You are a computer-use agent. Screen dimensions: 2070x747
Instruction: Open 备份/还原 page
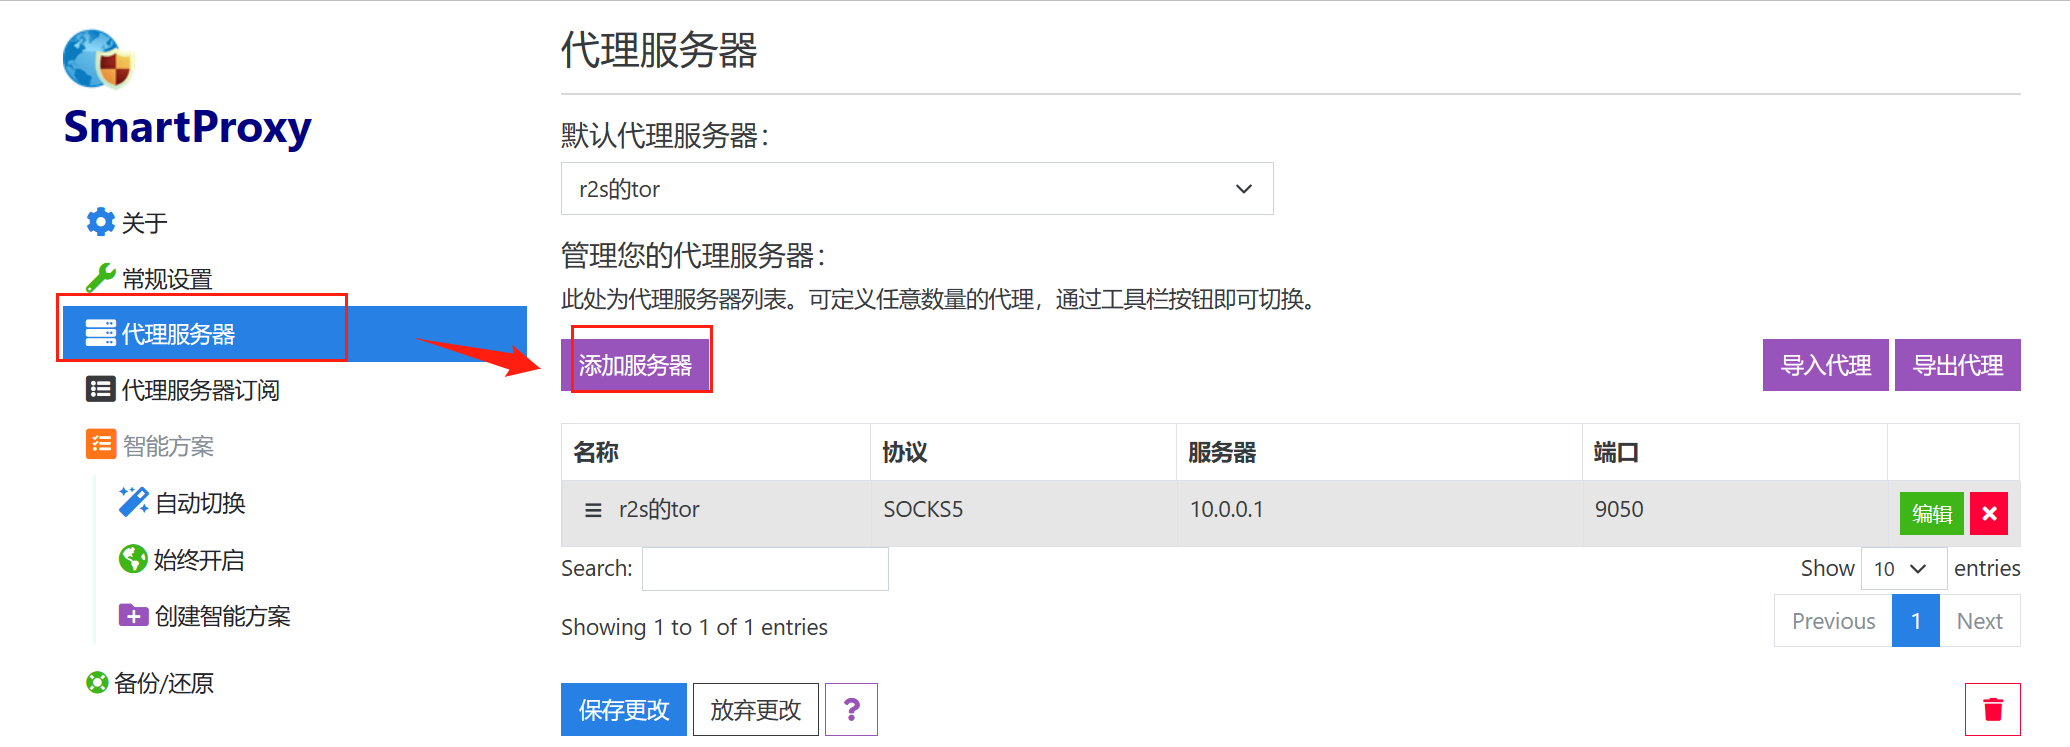click(164, 683)
